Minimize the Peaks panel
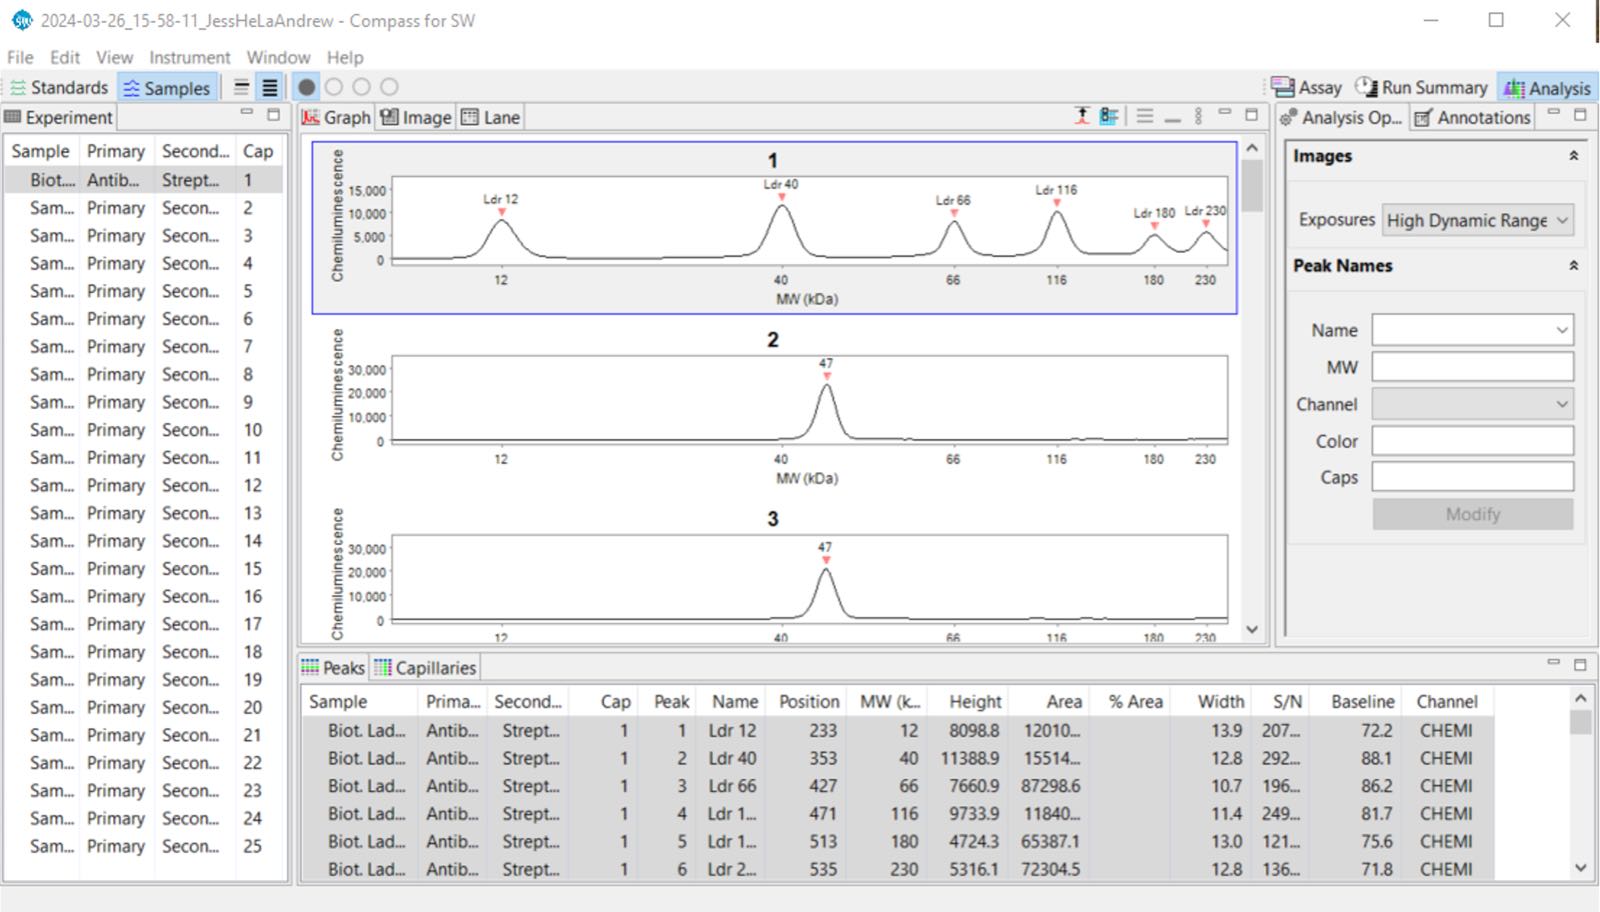 click(x=1553, y=663)
